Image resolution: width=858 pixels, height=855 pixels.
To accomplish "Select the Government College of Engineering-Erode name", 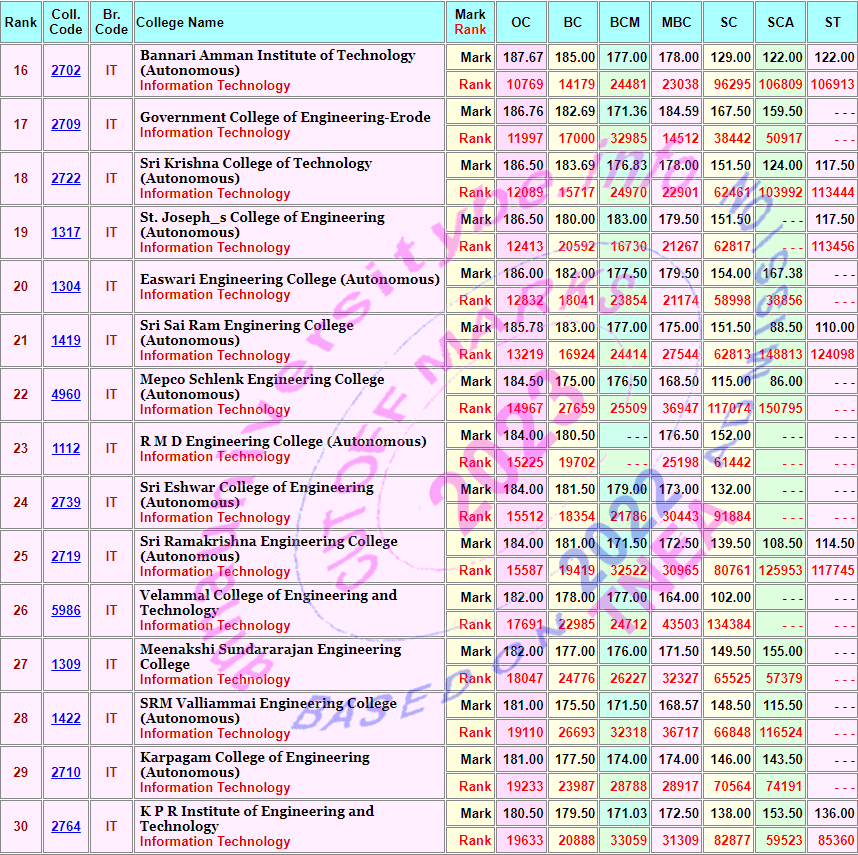I will point(285,117).
